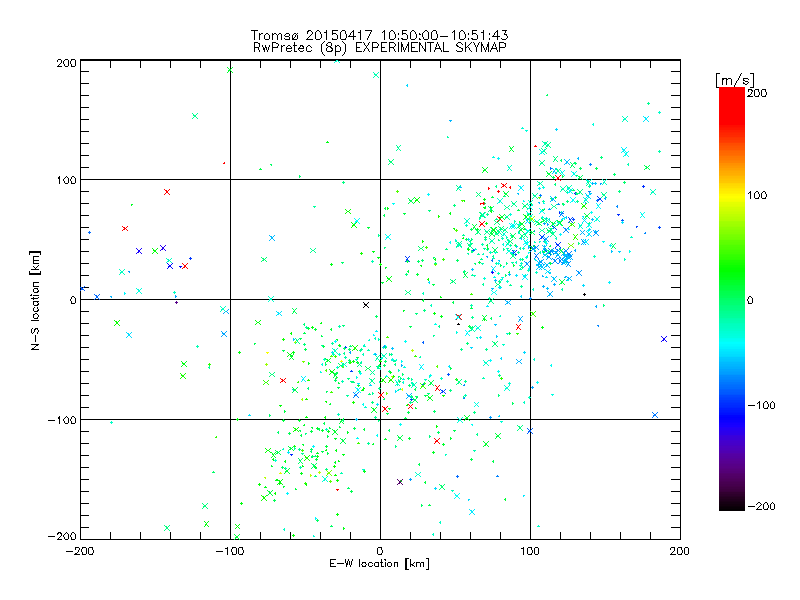Click the colorbar label '-200'
This screenshot has height=600, width=800.
tap(761, 506)
